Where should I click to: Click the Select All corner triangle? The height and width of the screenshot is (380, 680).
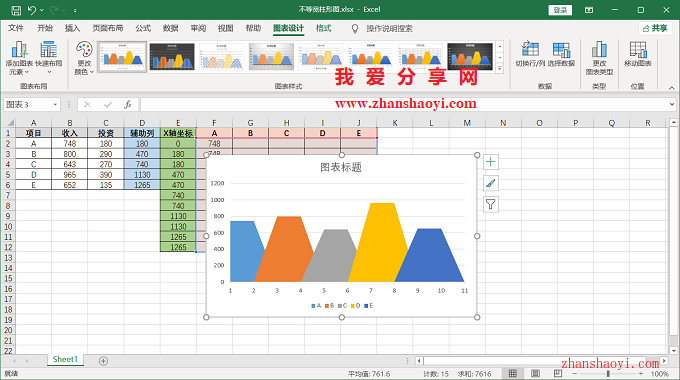click(10, 123)
